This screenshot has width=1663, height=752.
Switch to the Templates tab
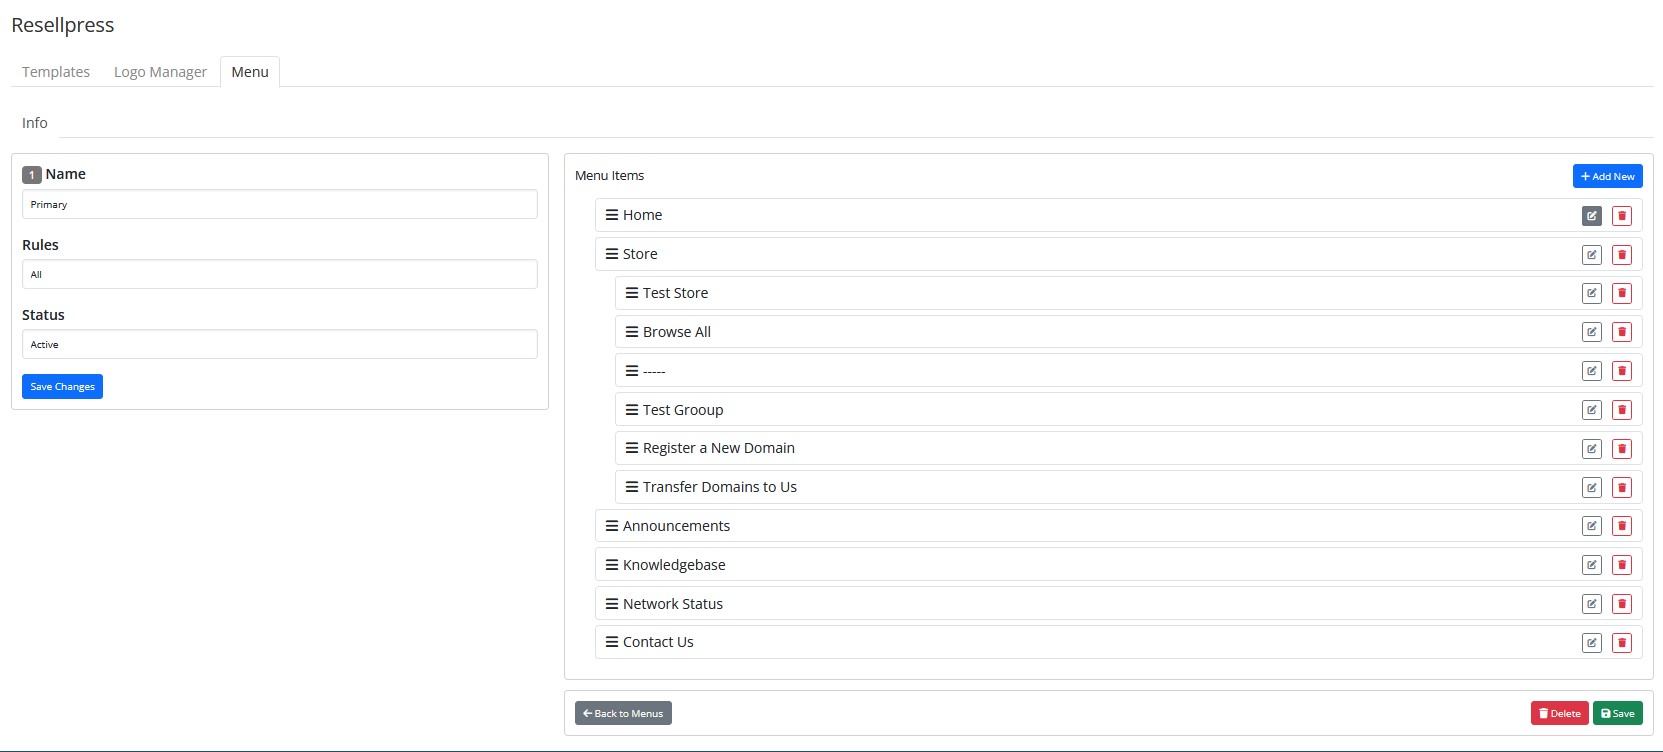[56, 72]
